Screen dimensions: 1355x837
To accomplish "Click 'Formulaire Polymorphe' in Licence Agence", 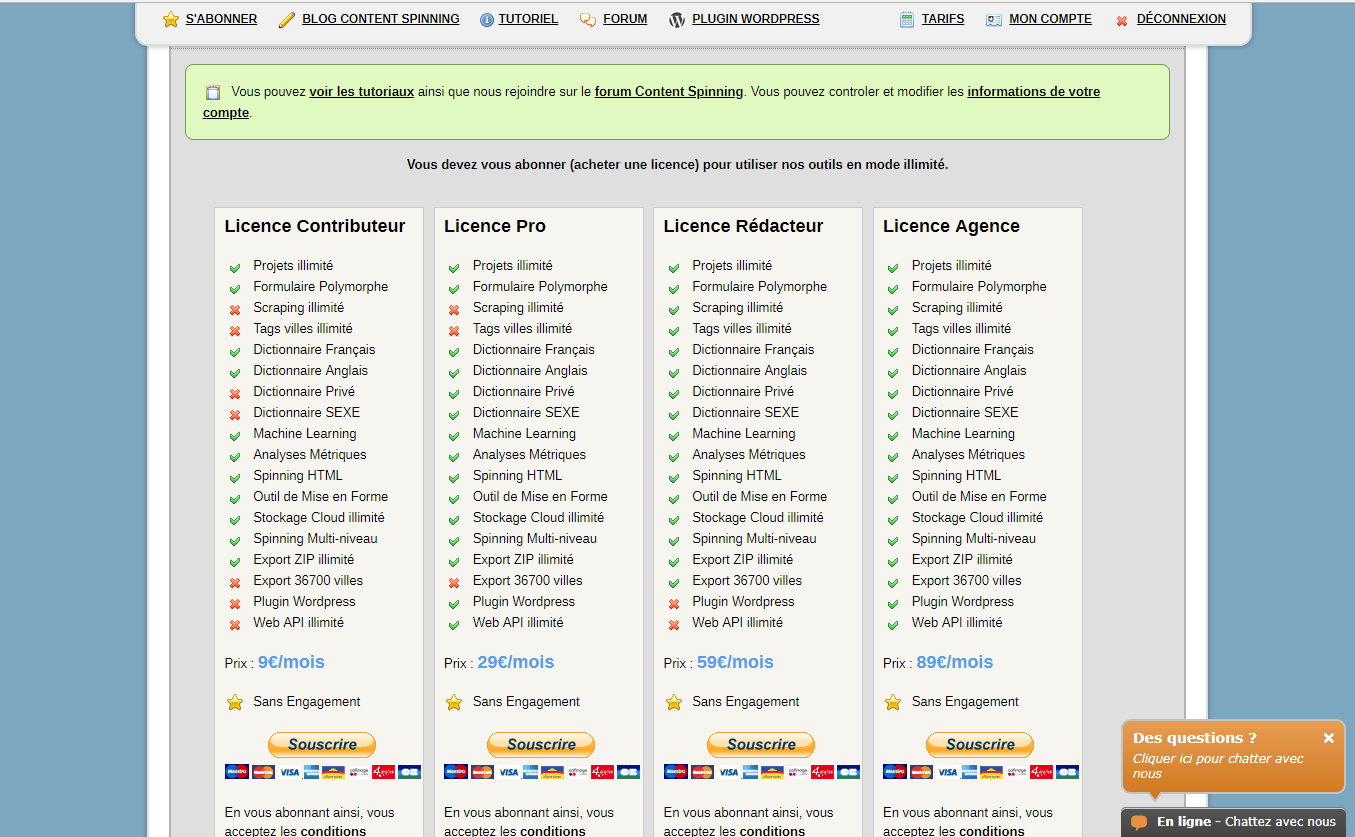I will pyautogui.click(x=979, y=286).
